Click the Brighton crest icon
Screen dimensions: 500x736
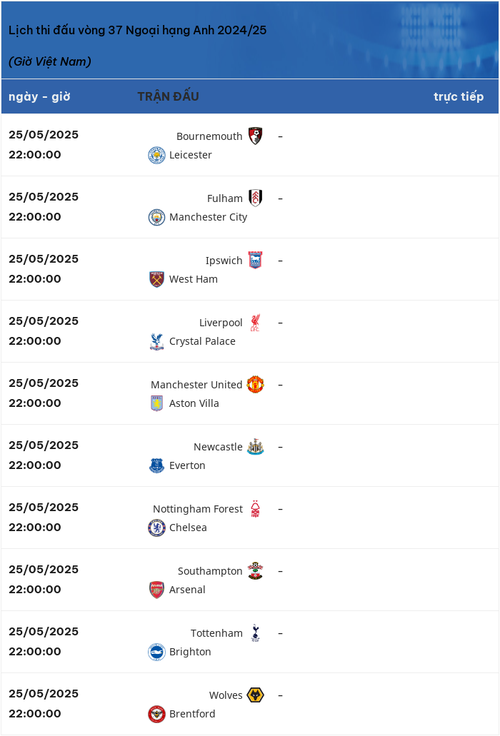click(157, 652)
